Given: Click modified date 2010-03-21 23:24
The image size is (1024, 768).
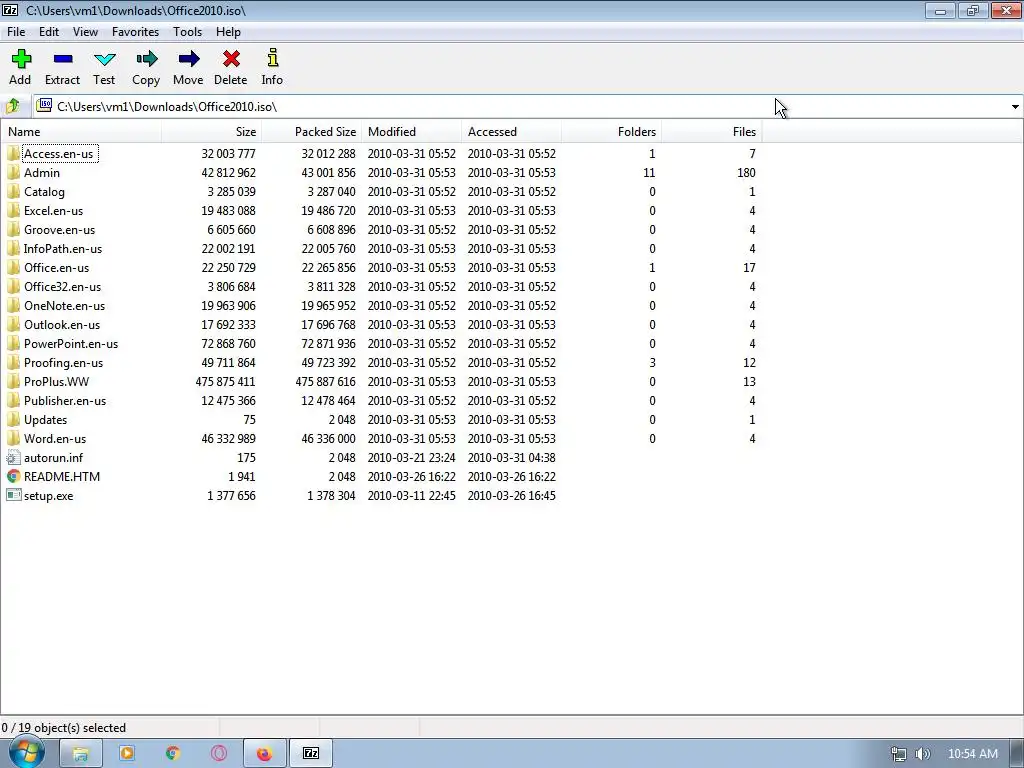Looking at the screenshot, I should click(411, 458).
